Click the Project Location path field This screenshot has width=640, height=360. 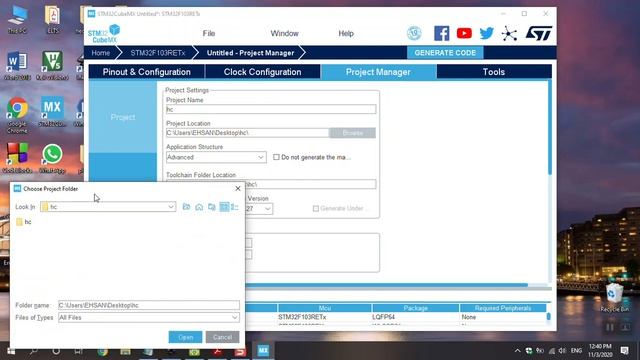pos(247,133)
